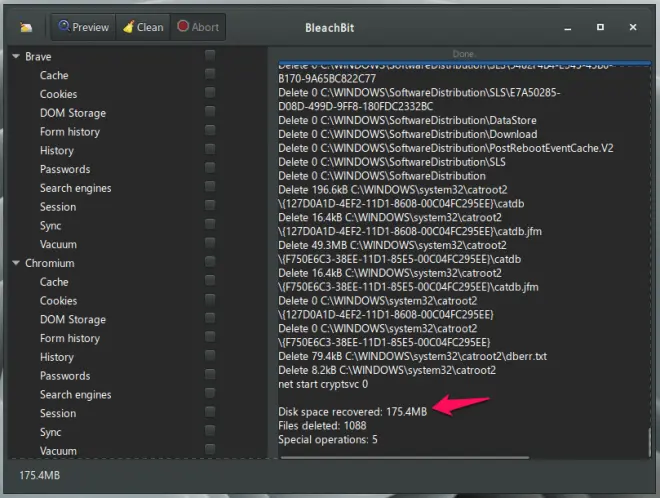Toggle Chromium Session checkbox
The width and height of the screenshot is (660, 498).
pos(210,412)
